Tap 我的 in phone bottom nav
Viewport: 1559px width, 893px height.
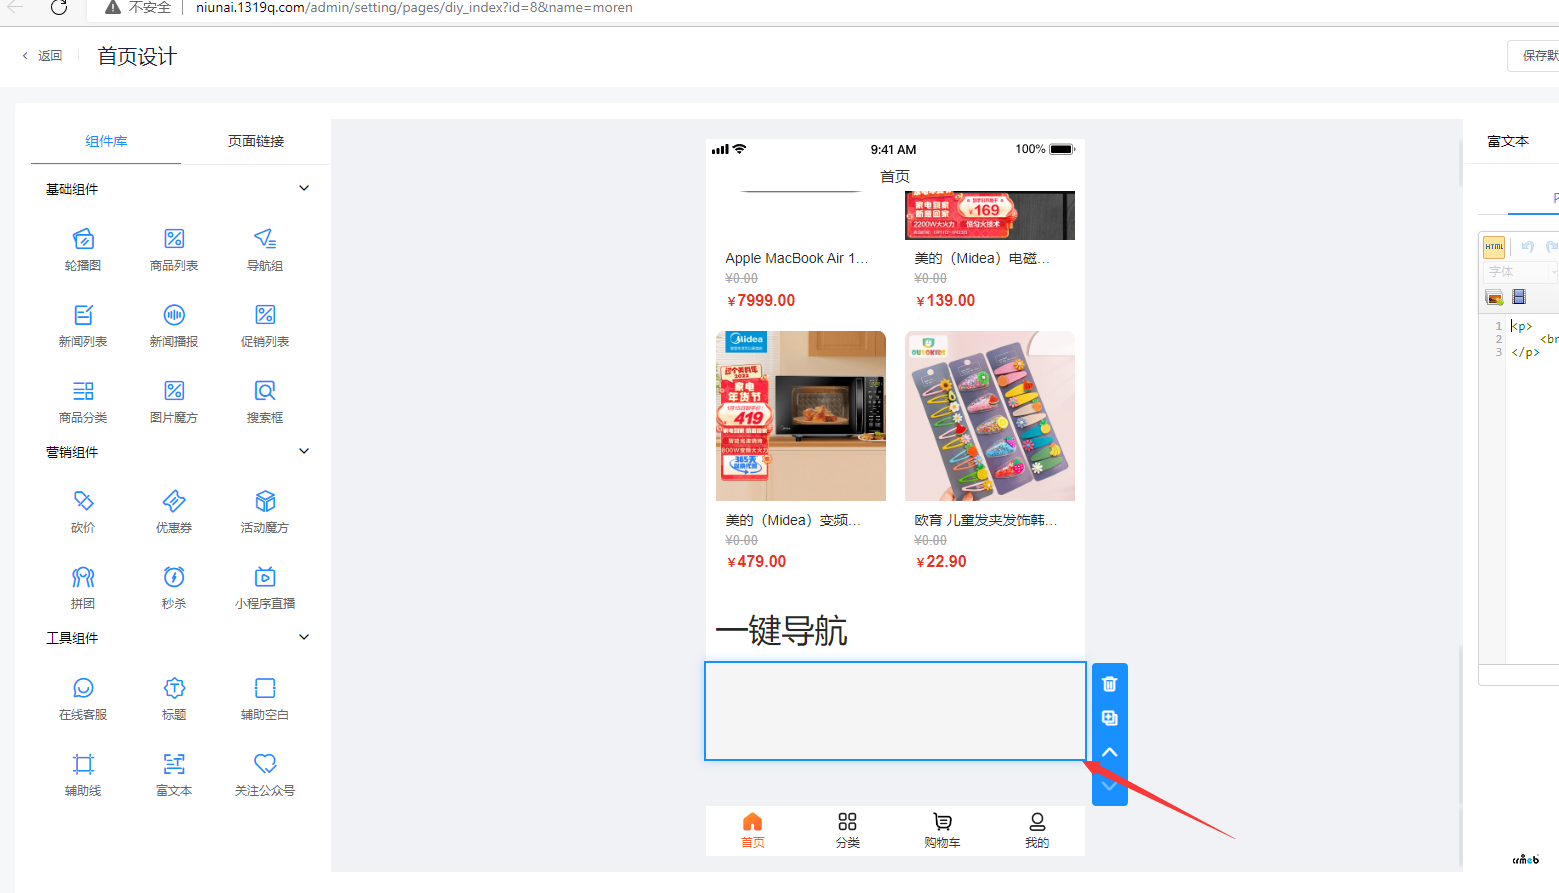(x=1037, y=830)
